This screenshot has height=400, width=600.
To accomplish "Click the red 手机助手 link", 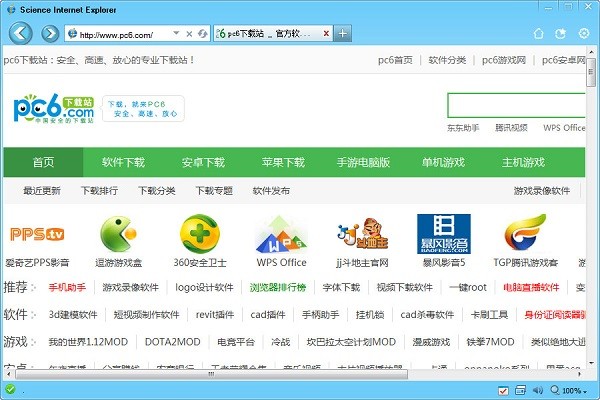I will pos(67,287).
